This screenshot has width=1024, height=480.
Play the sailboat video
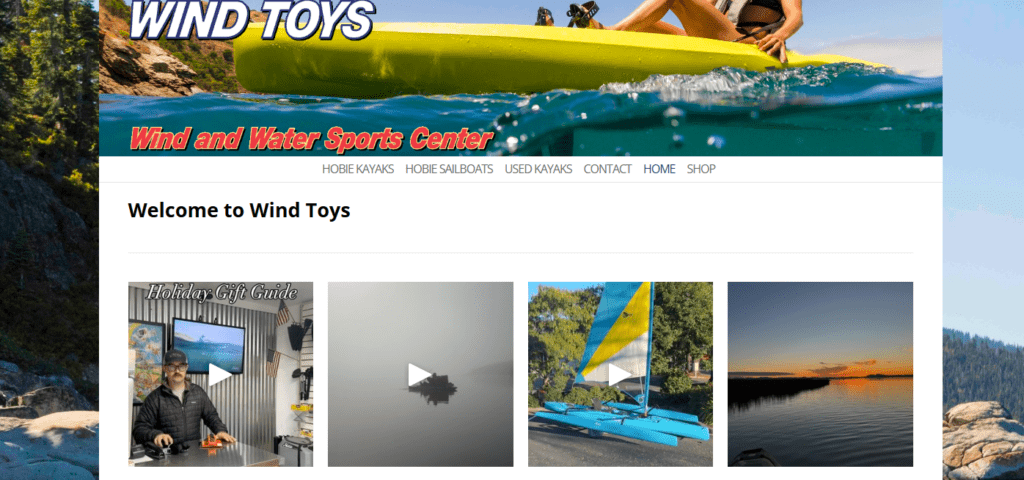tap(620, 375)
